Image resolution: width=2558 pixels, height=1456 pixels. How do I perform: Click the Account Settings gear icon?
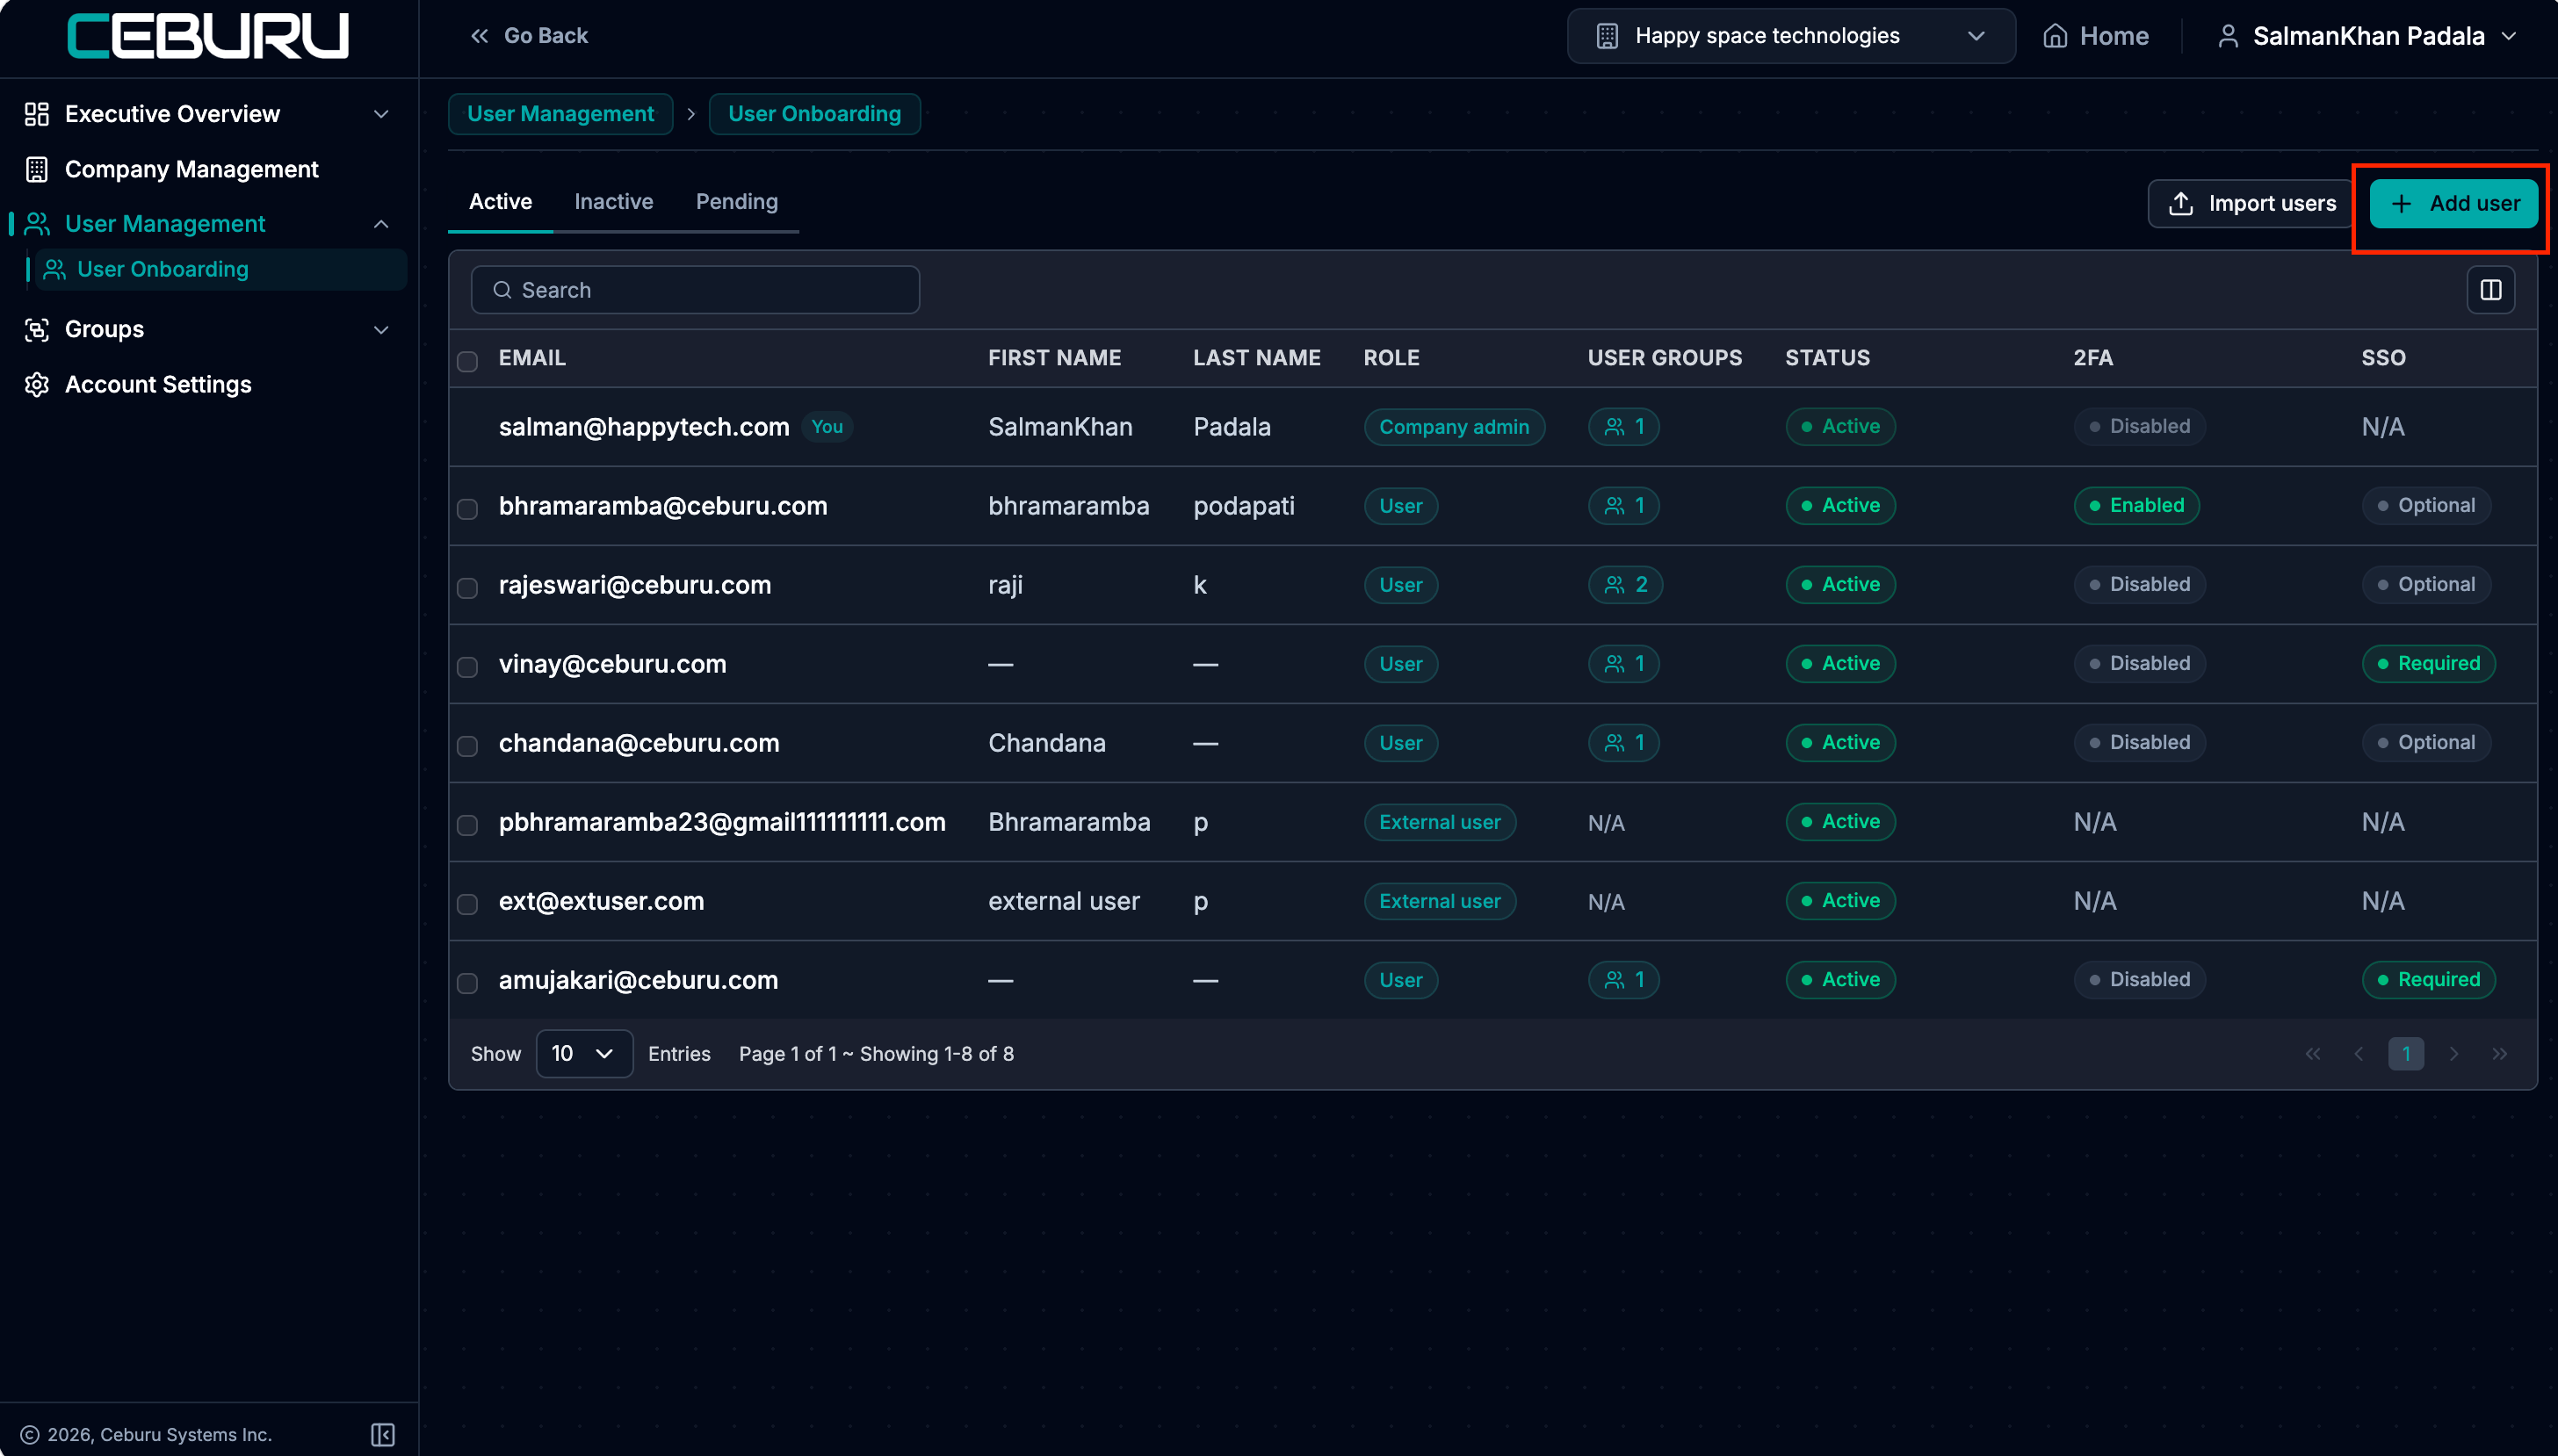pos(37,385)
